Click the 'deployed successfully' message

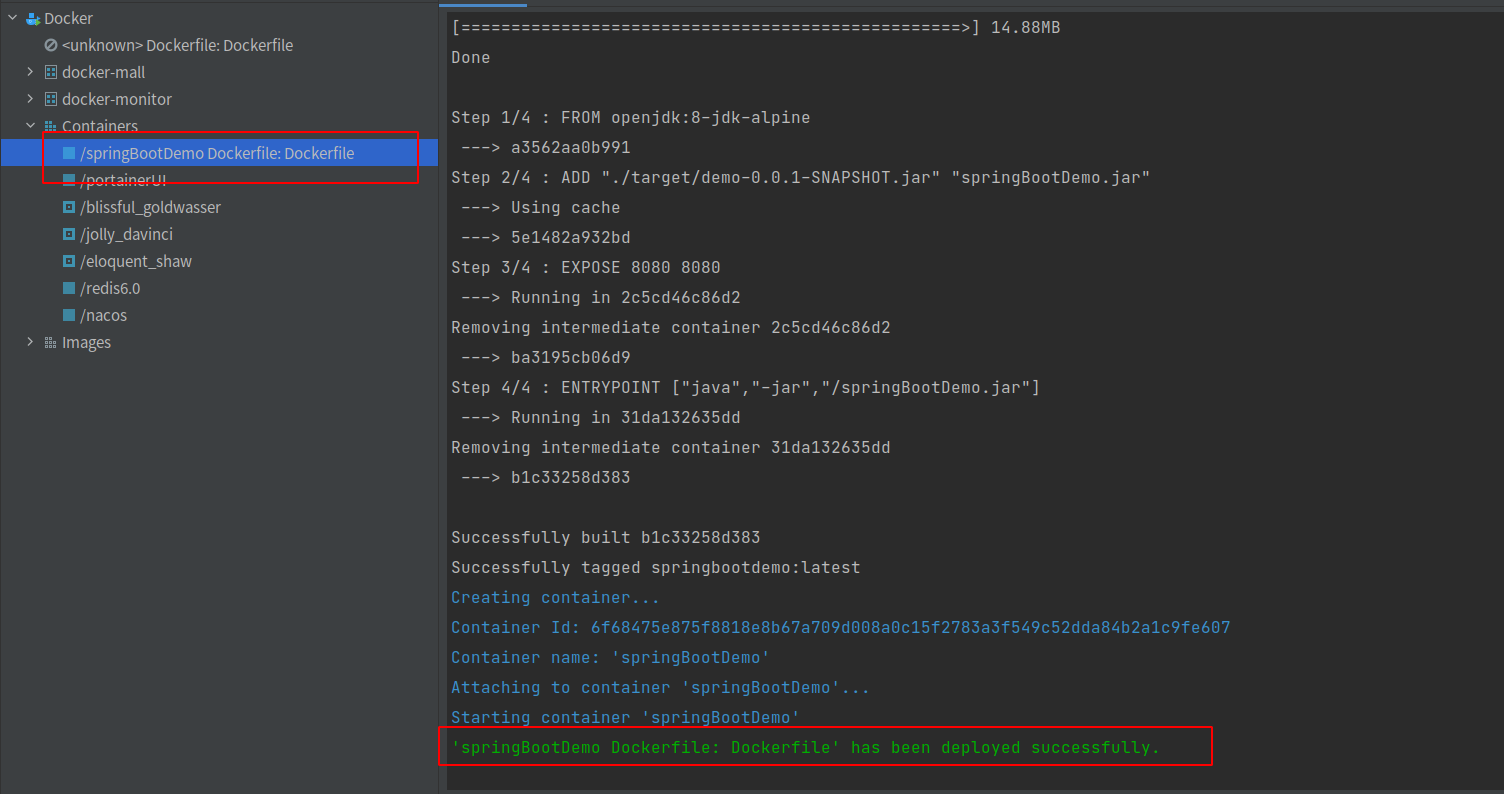805,748
